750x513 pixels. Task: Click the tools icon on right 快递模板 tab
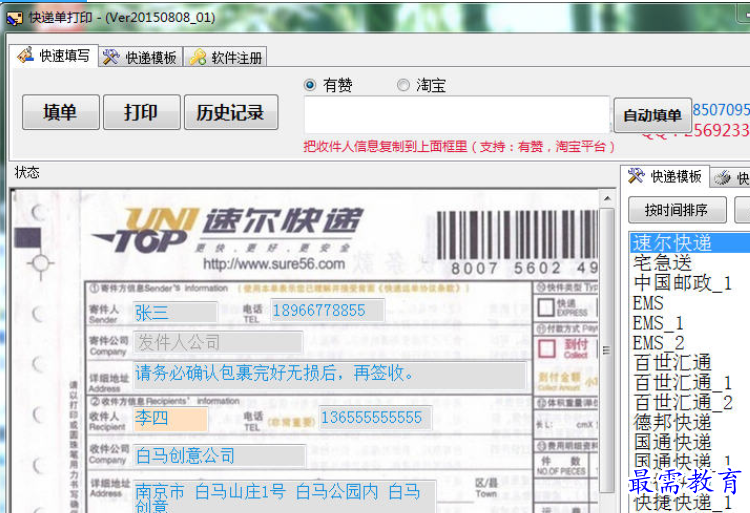pyautogui.click(x=636, y=176)
